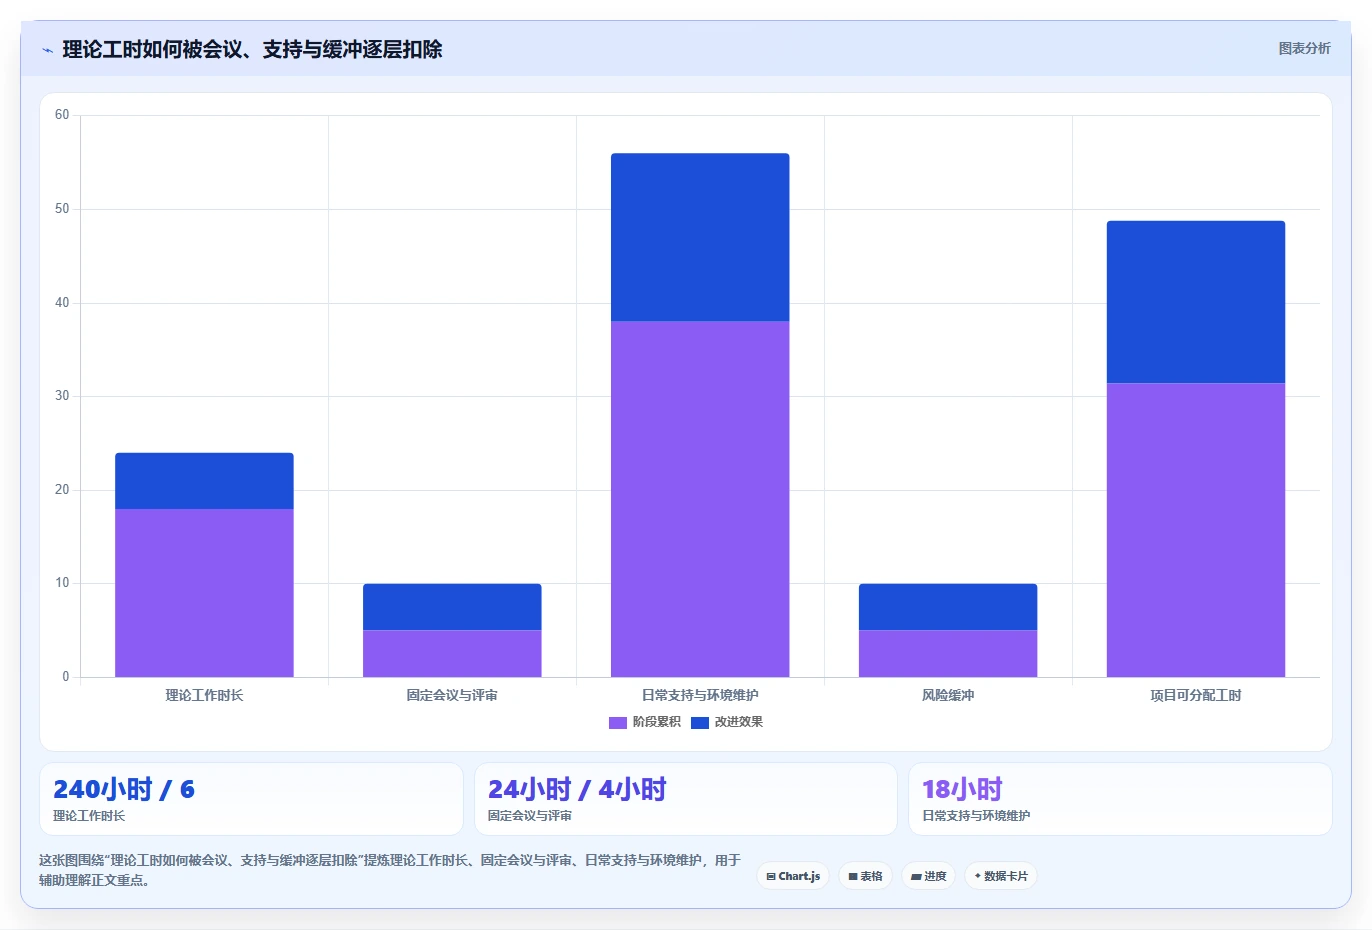Click the 进度 tag
The width and height of the screenshot is (1372, 930).
point(928,876)
